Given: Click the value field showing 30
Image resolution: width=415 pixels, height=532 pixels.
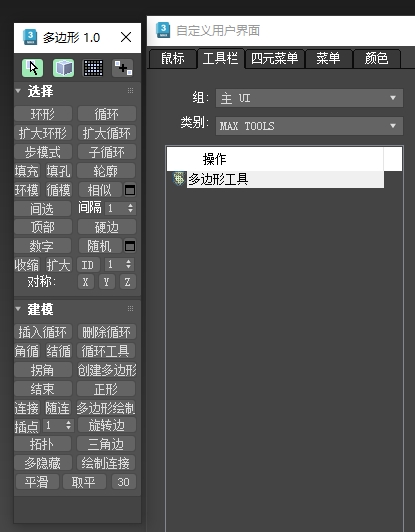Looking at the screenshot, I should coord(124,482).
